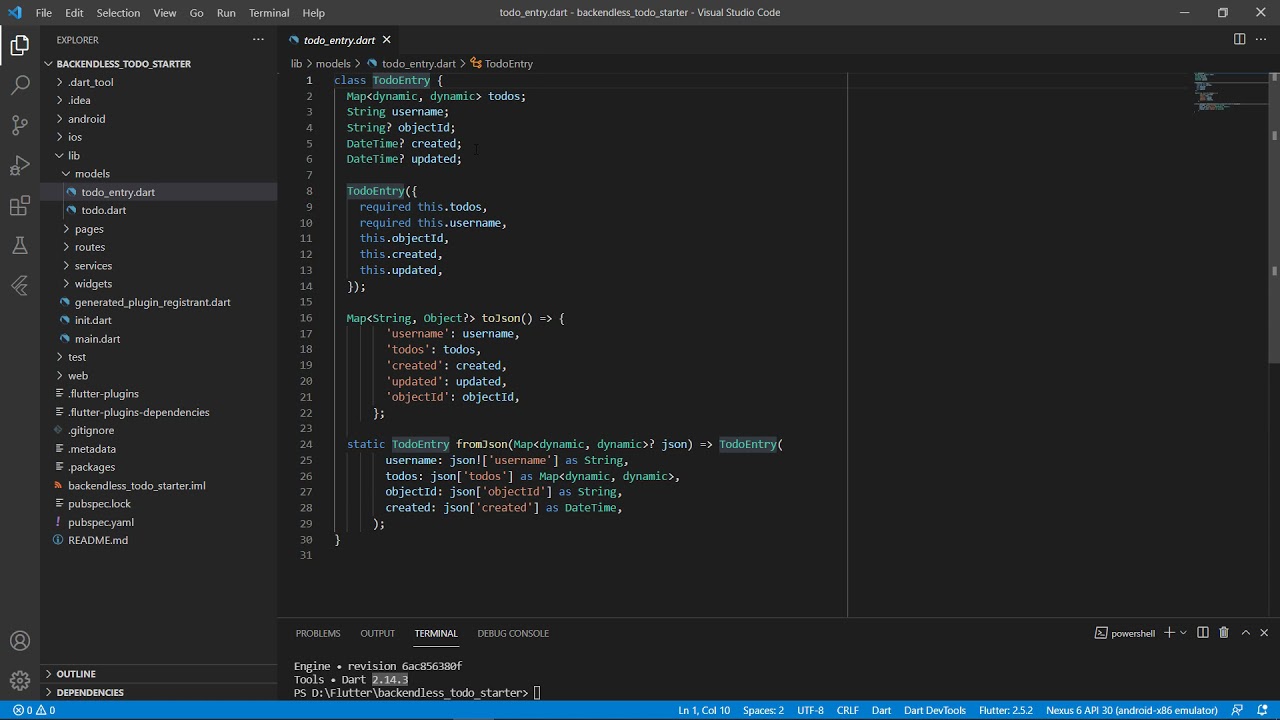This screenshot has height=720, width=1280.
Task: Open the Selection menu
Action: pyautogui.click(x=118, y=13)
